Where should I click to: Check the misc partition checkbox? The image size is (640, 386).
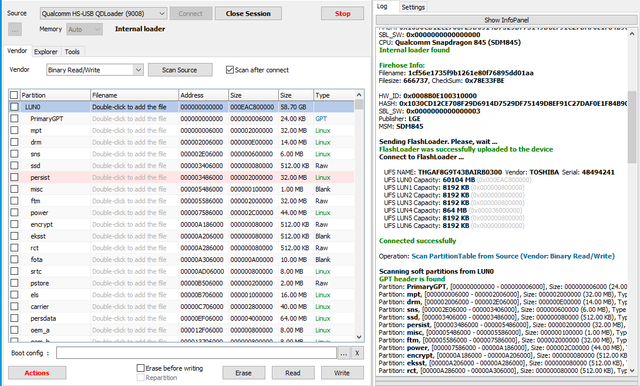coord(14,189)
